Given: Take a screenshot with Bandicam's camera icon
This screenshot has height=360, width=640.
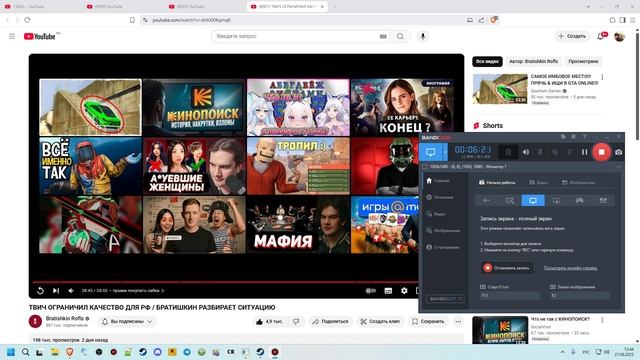Looking at the screenshot, I should [618, 152].
